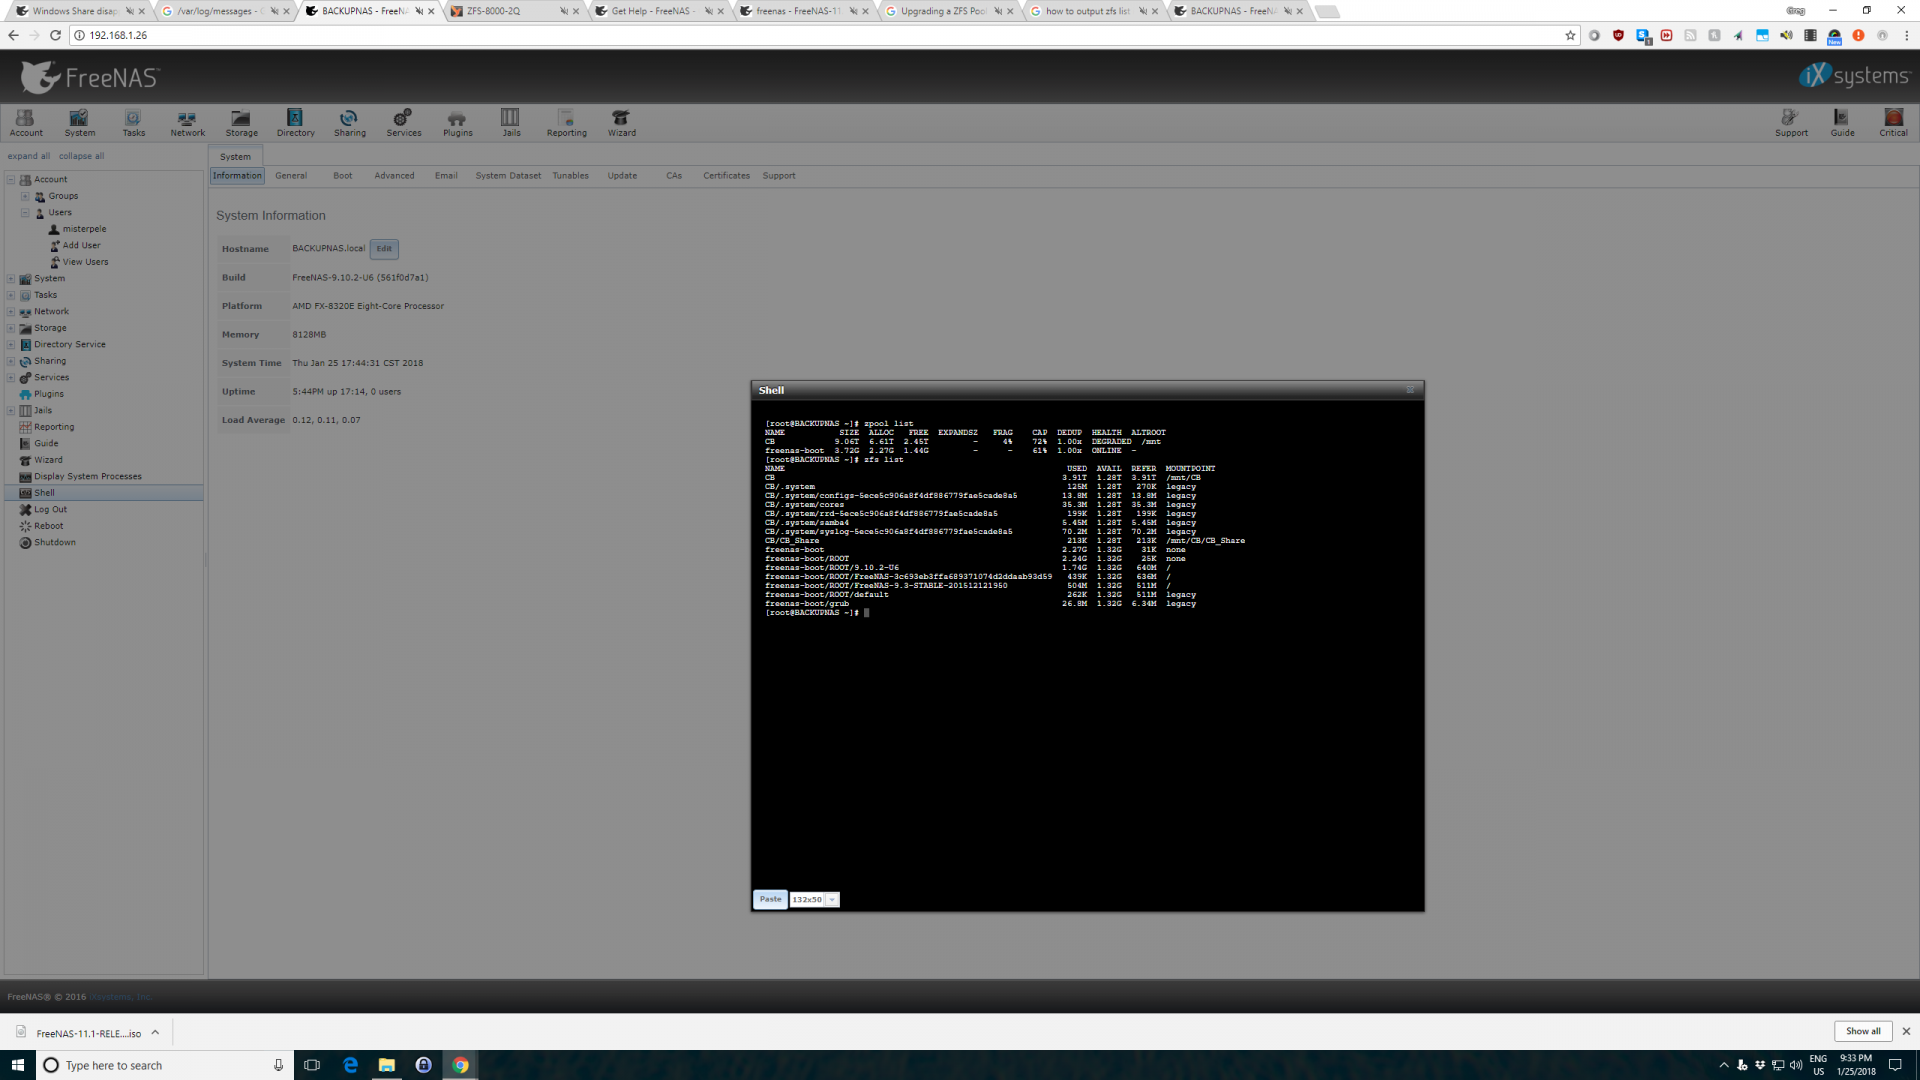The width and height of the screenshot is (1920, 1080).
Task: Click the FreeNAS logo
Action: [90, 77]
